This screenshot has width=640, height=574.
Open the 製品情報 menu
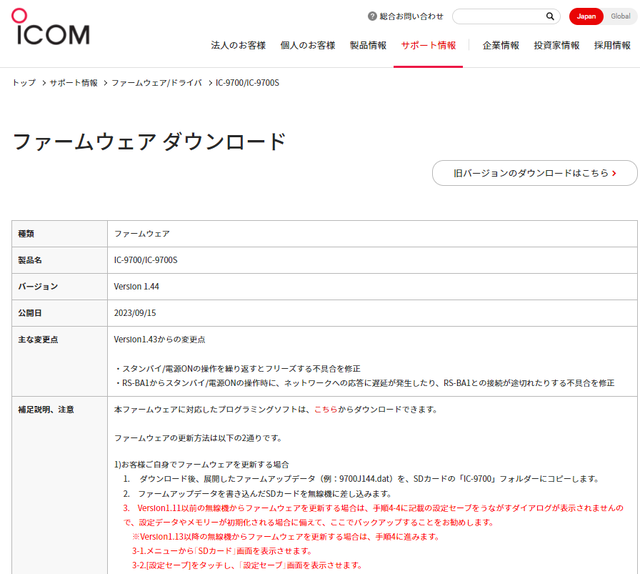coord(368,45)
